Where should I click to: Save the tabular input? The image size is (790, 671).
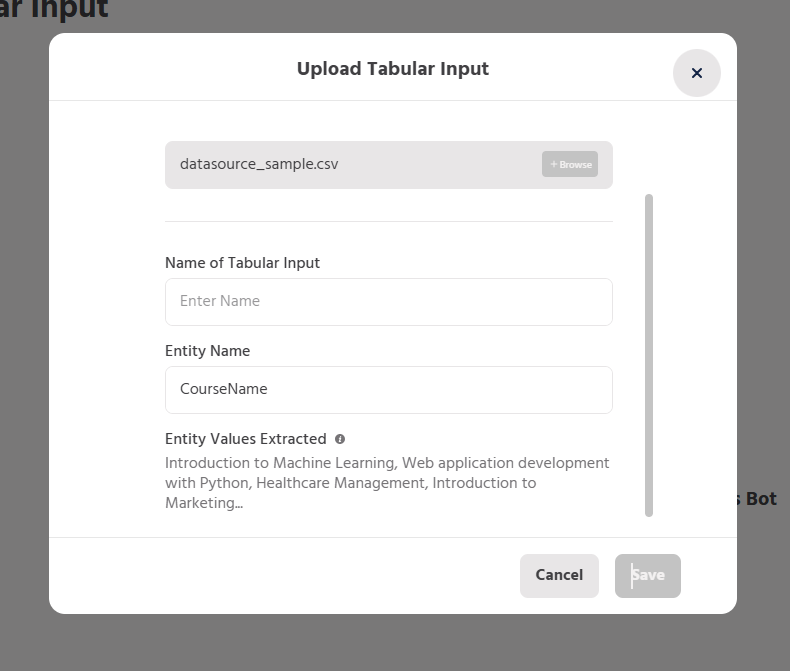[x=647, y=575]
